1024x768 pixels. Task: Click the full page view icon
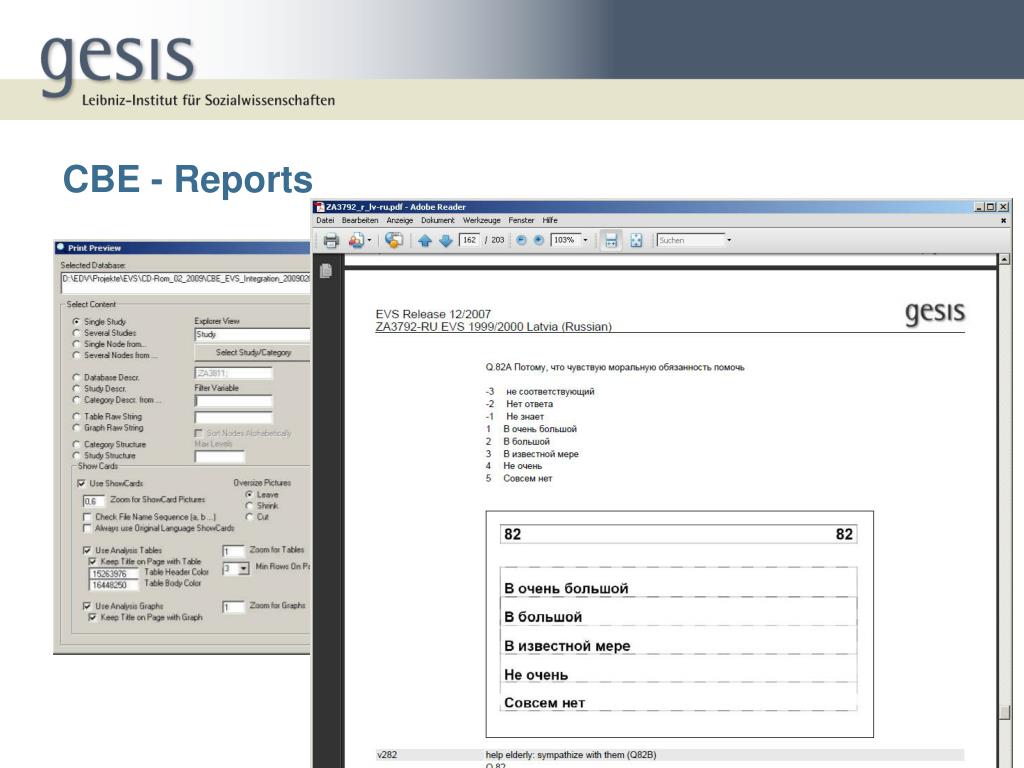636,240
